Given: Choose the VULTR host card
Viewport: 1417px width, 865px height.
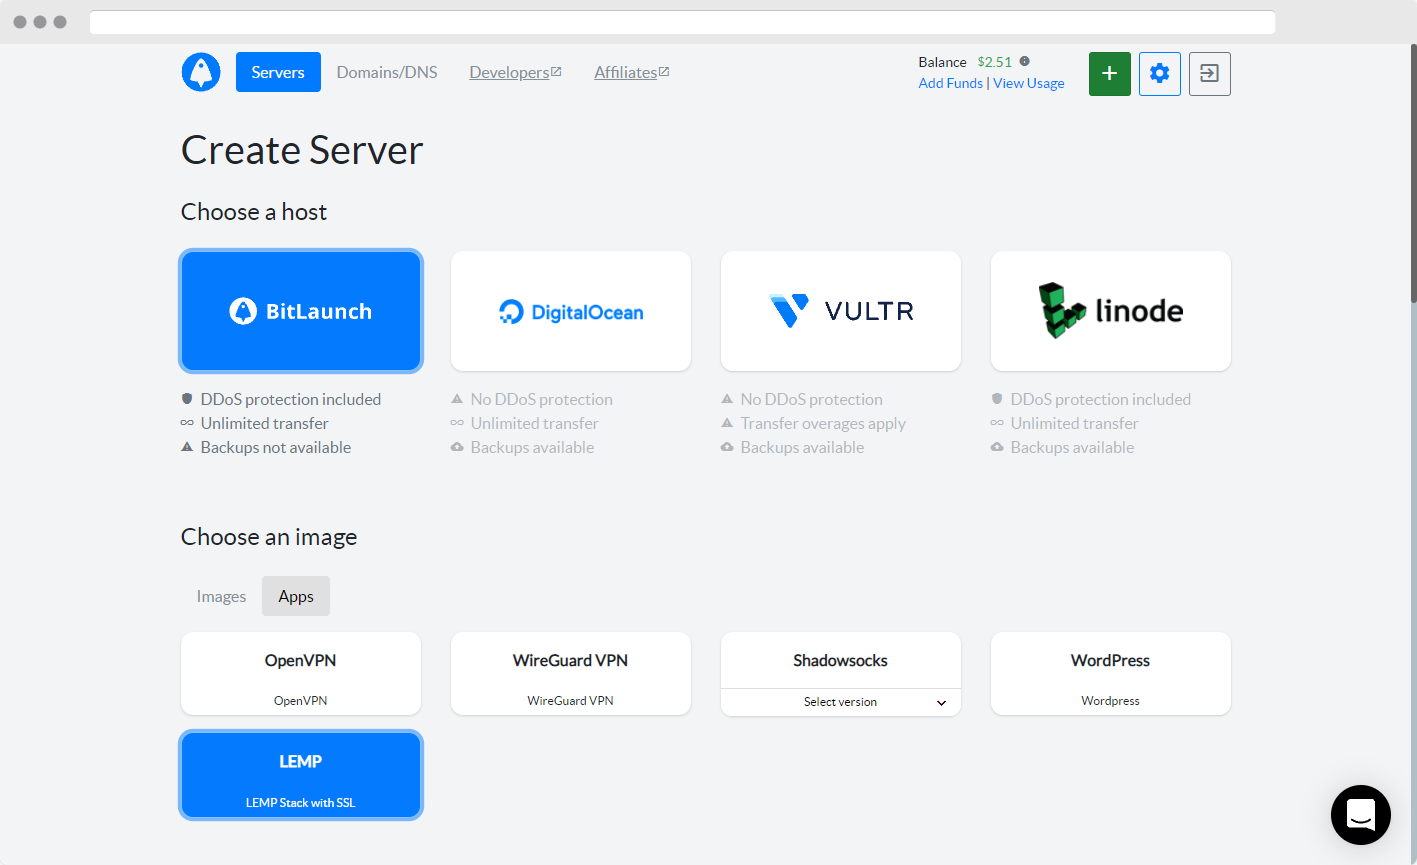Looking at the screenshot, I should [x=841, y=311].
